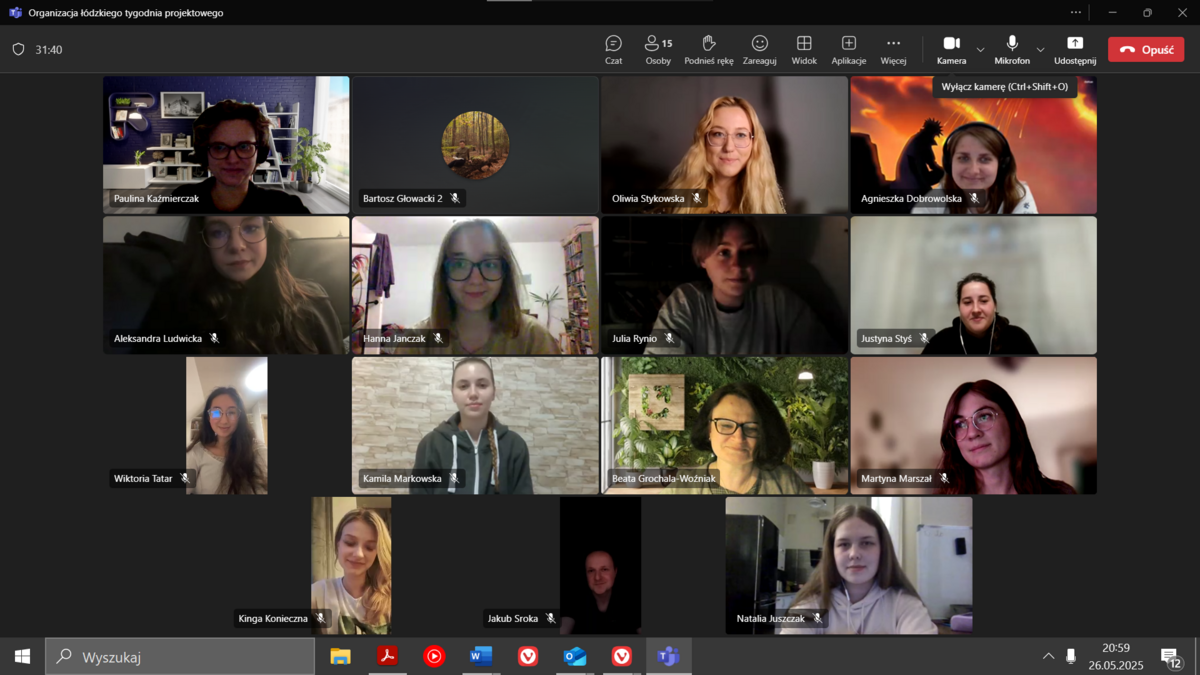Change layout with the Widok icon
This screenshot has height=675, width=1200.
(x=804, y=50)
